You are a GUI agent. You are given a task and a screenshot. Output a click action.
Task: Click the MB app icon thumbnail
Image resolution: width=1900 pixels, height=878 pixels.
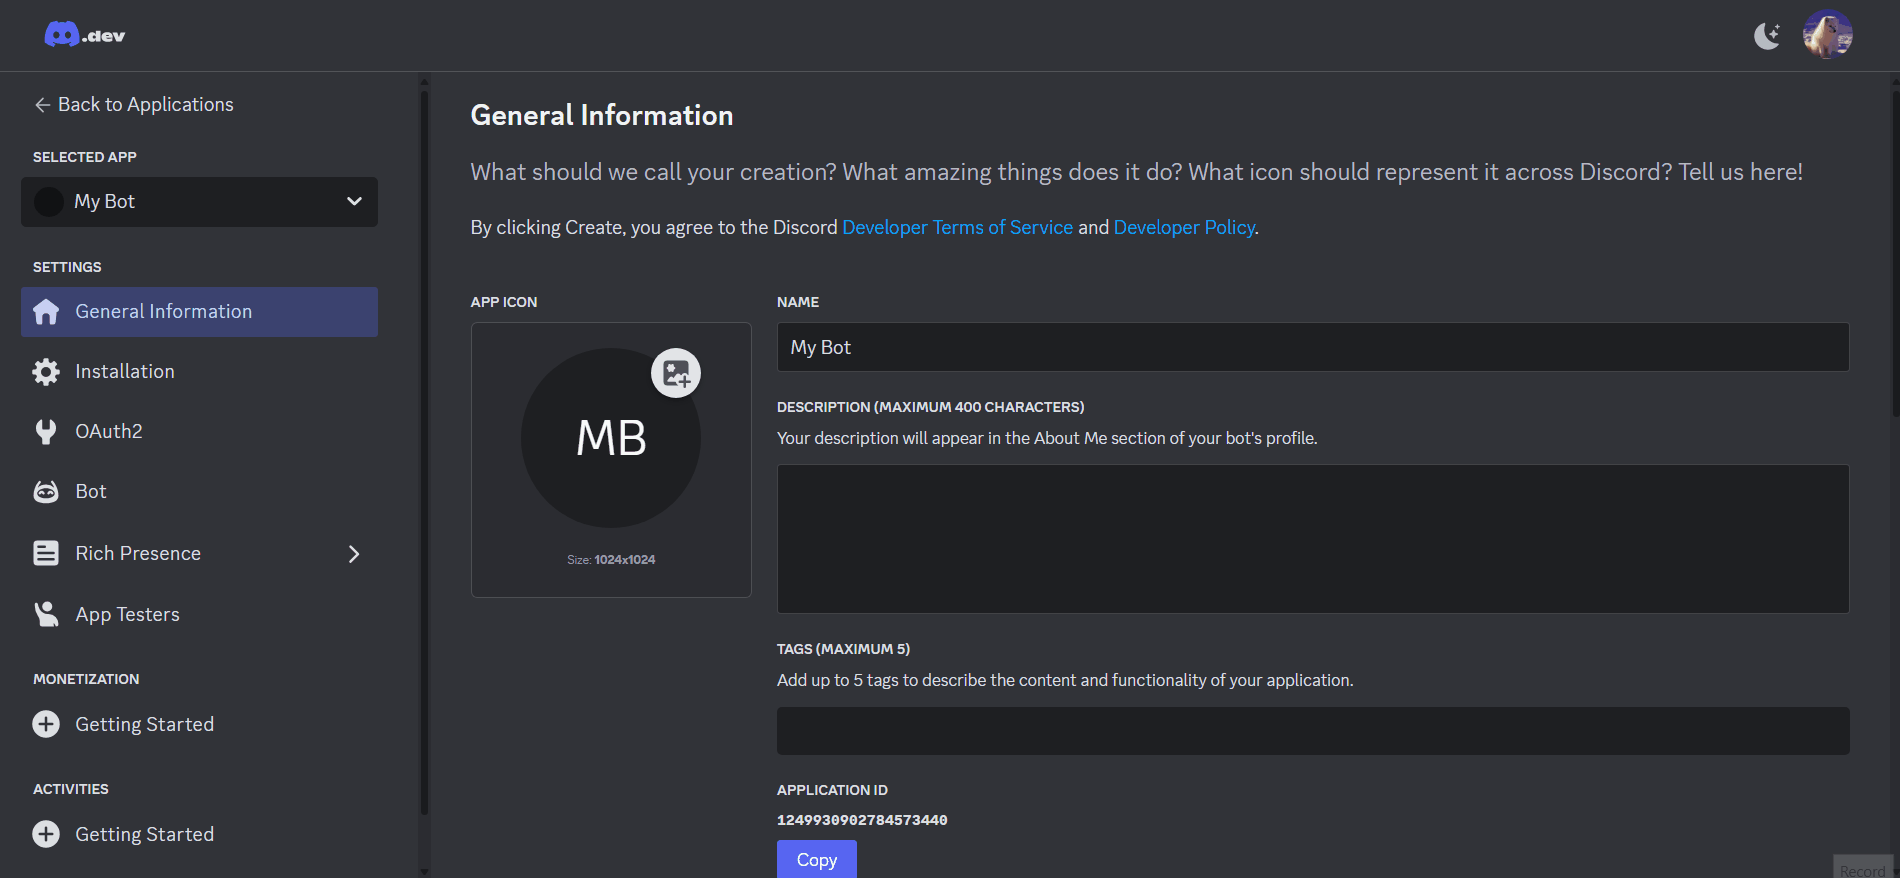pyautogui.click(x=610, y=440)
